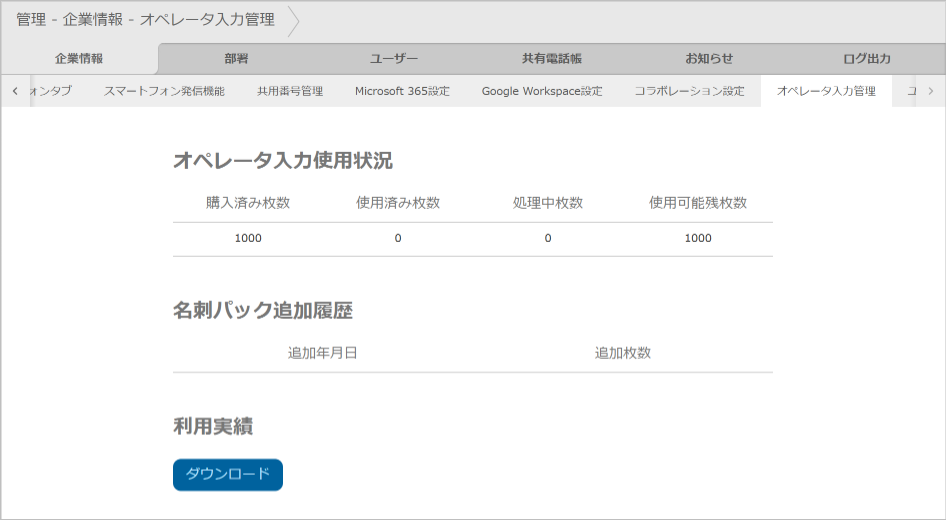
Task: Click the オペレータ入力使用状況 heading
Action: [x=283, y=160]
